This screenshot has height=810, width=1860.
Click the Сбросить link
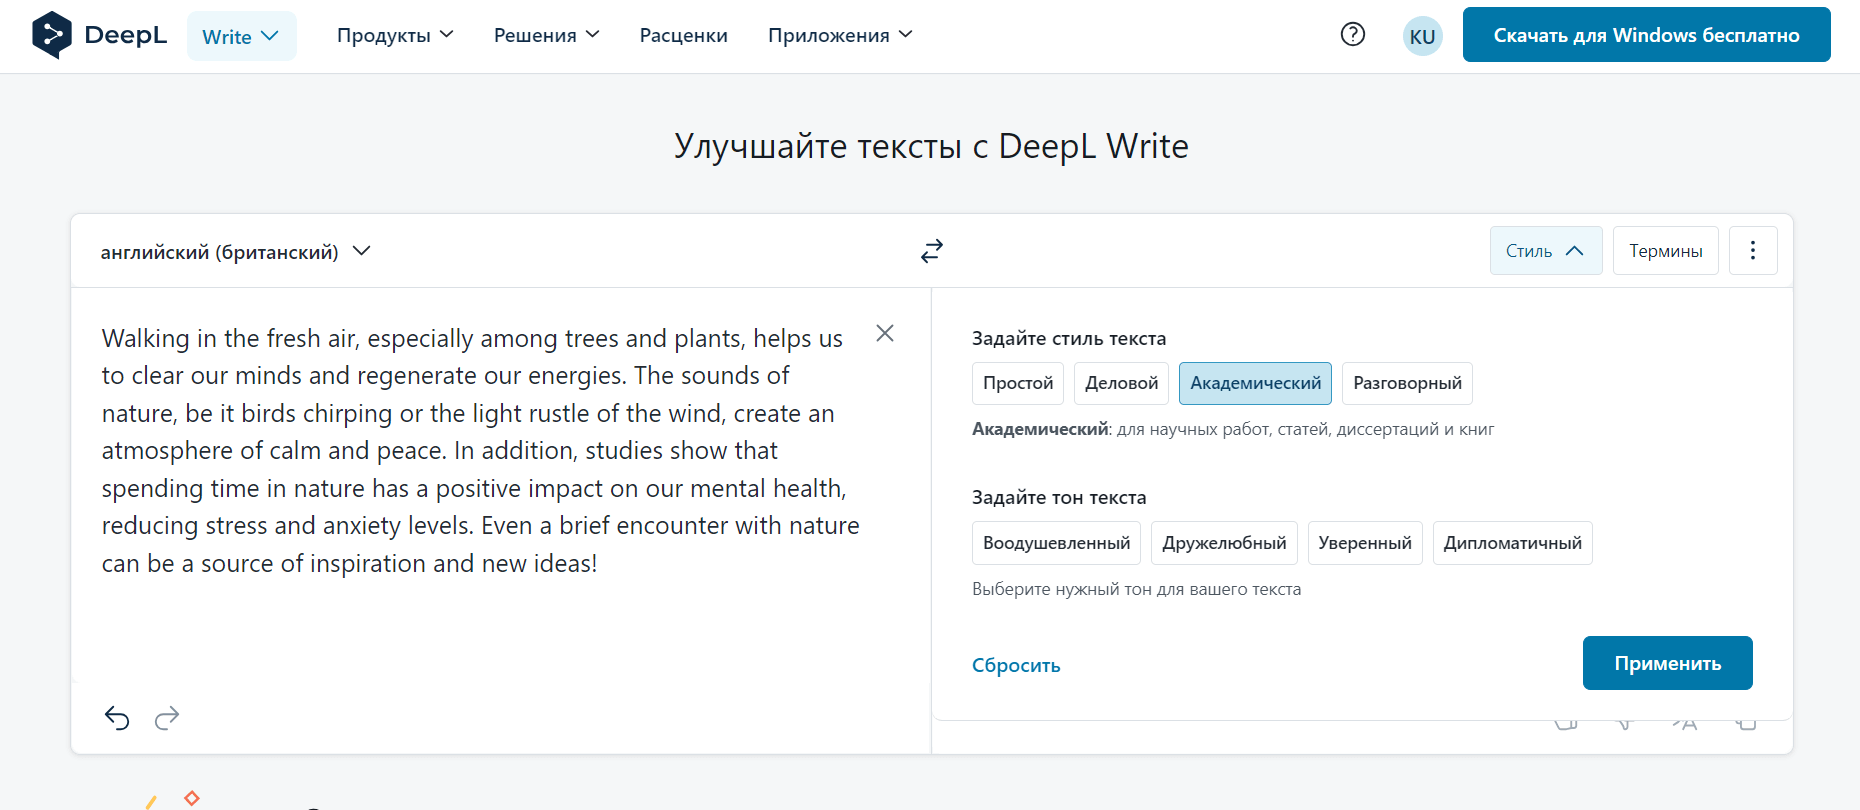(1015, 665)
